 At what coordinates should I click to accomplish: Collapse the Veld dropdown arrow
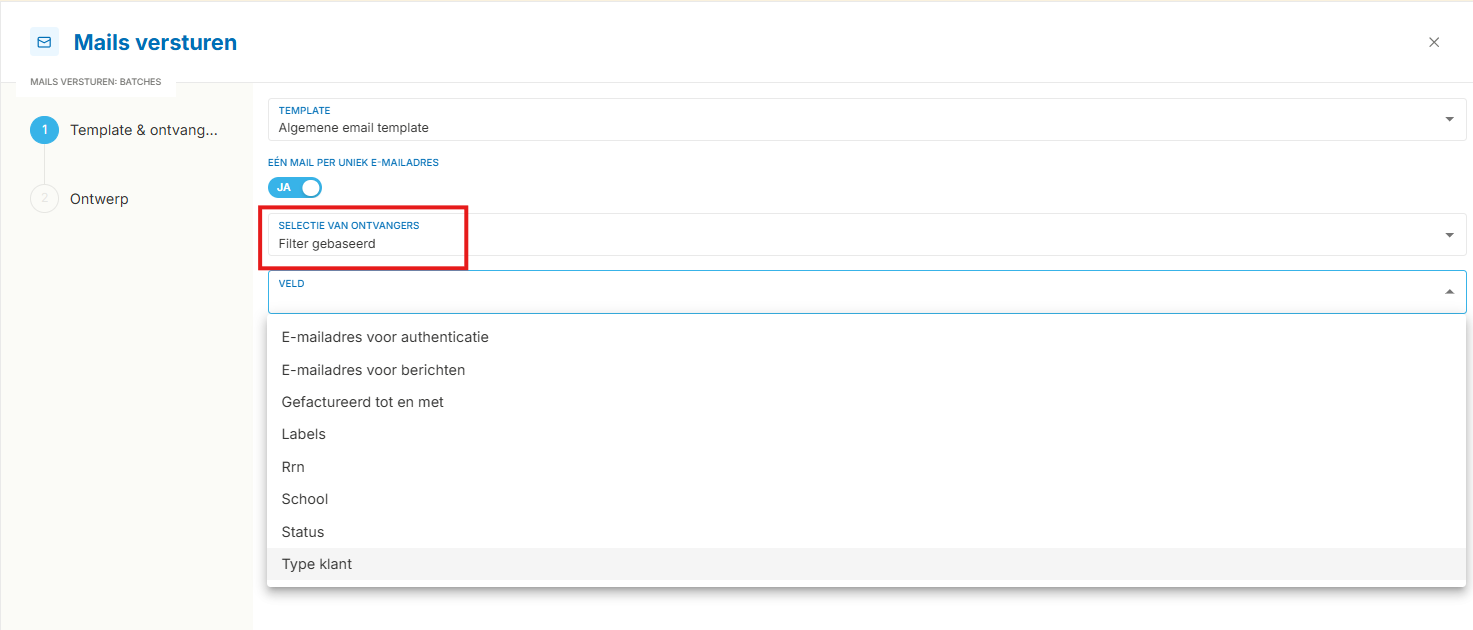(1449, 292)
